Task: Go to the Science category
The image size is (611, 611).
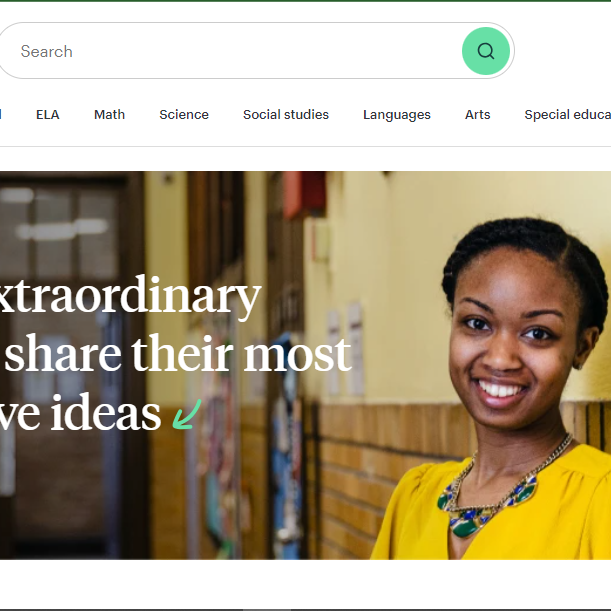Action: coord(184,115)
